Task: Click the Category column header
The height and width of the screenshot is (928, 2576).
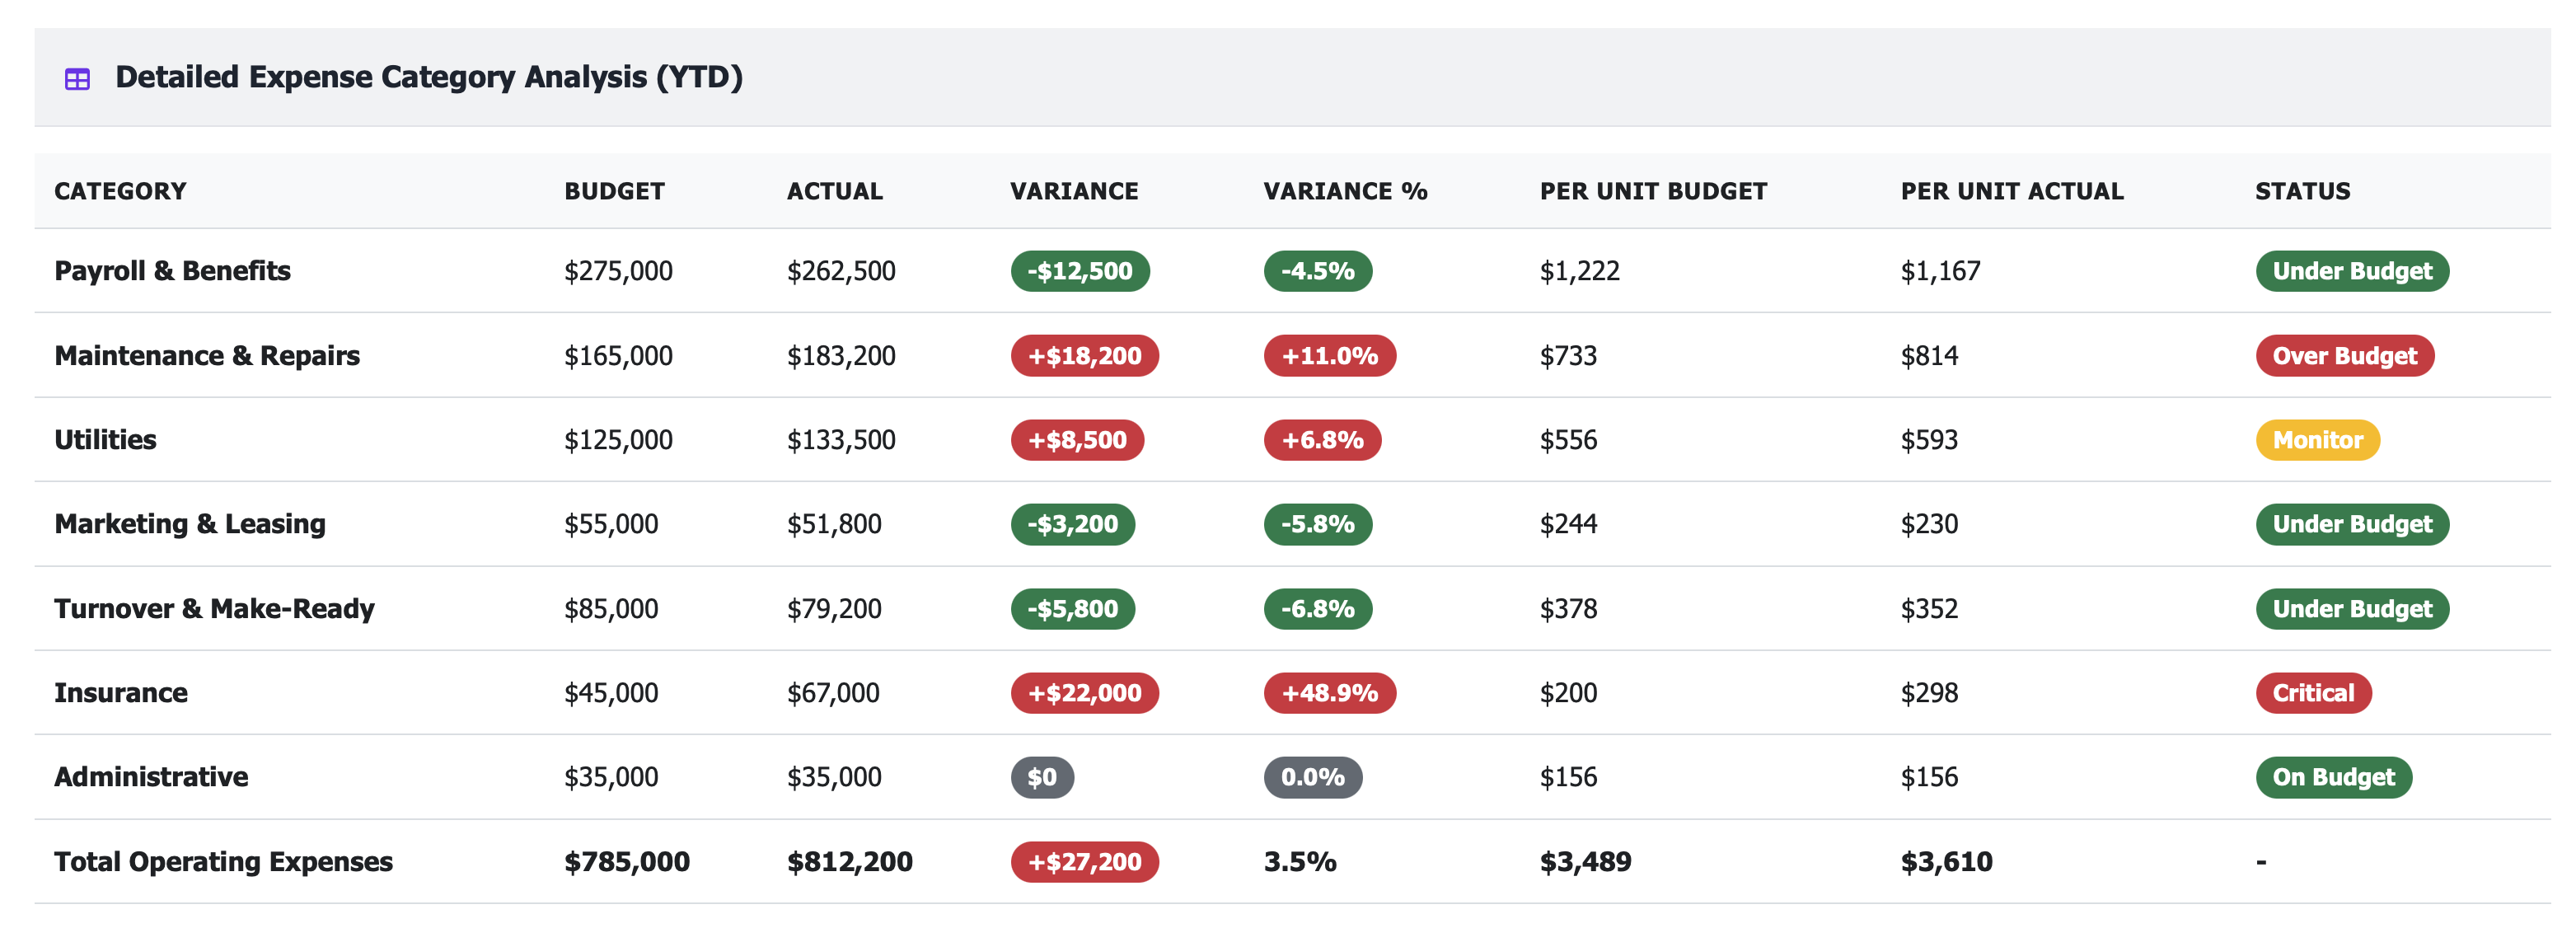Action: click(120, 191)
